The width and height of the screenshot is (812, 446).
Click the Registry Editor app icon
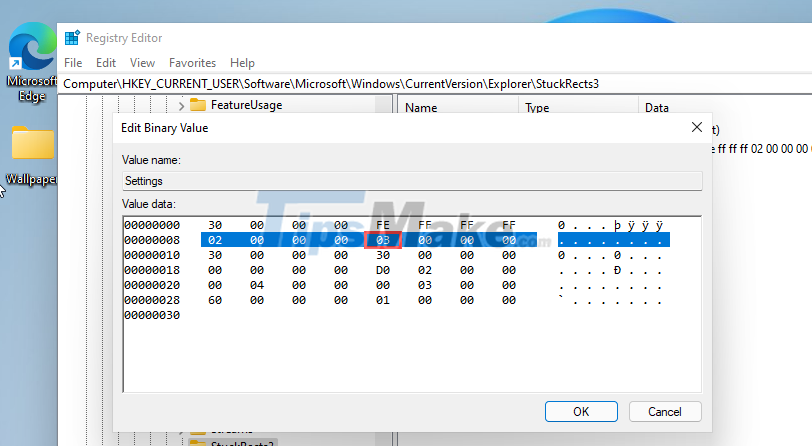pos(72,38)
